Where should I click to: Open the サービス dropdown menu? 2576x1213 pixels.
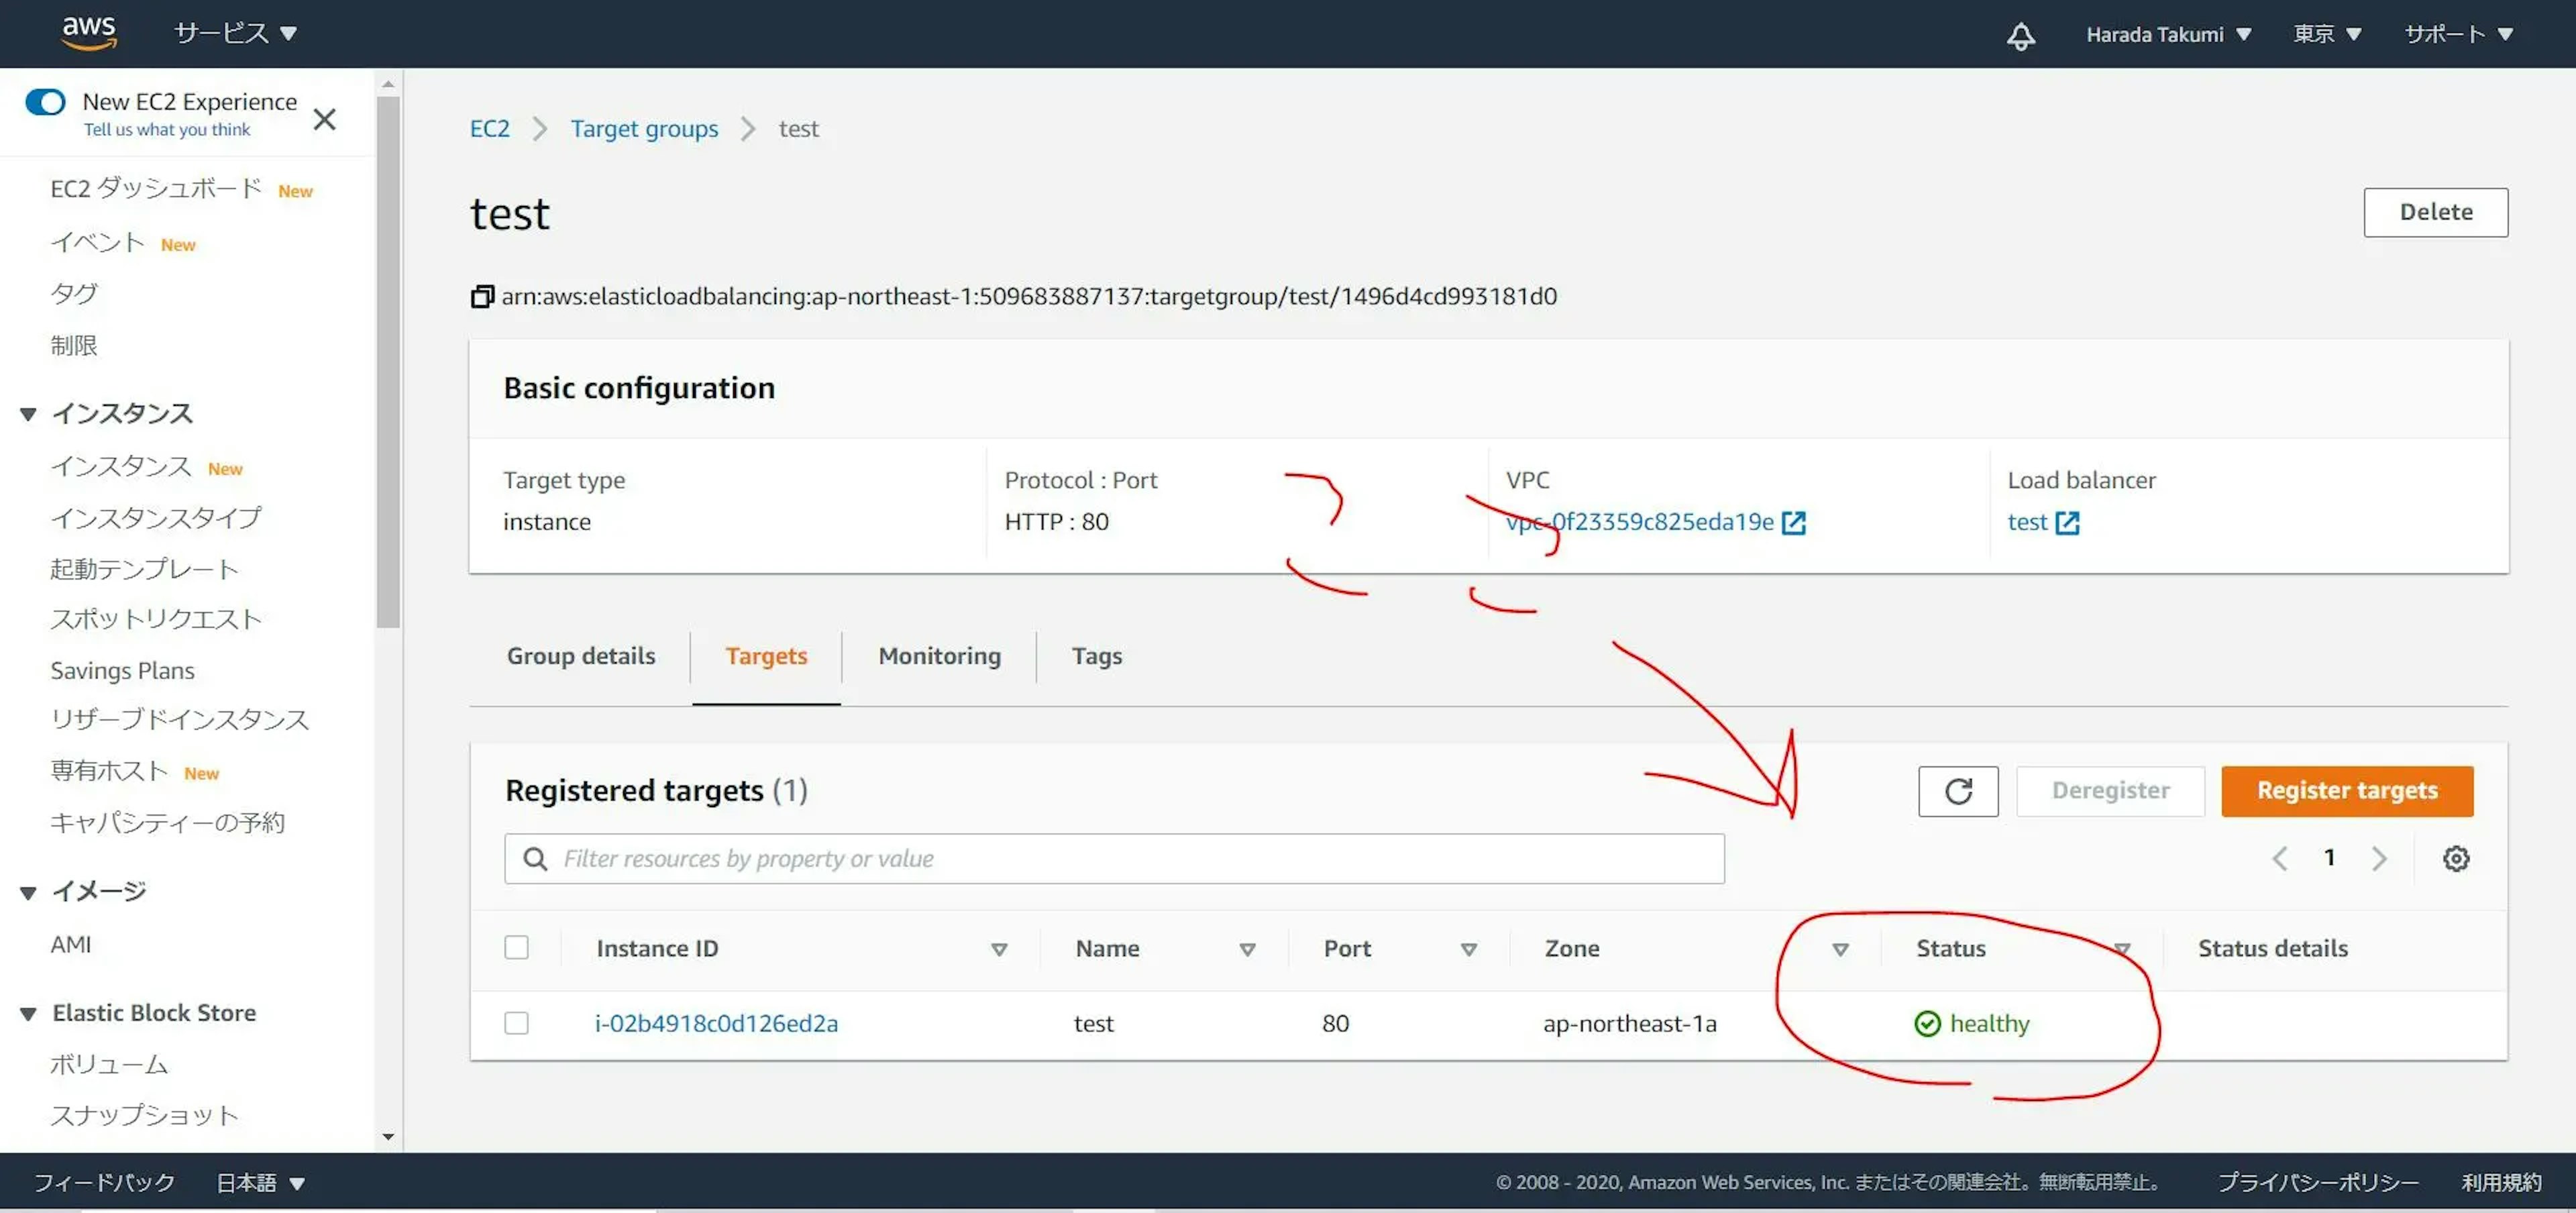[235, 34]
